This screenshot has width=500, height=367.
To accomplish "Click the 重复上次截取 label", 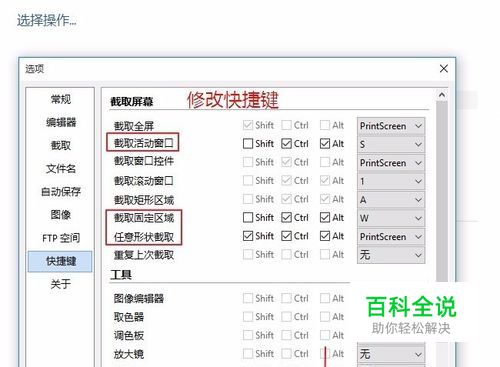I will (144, 255).
